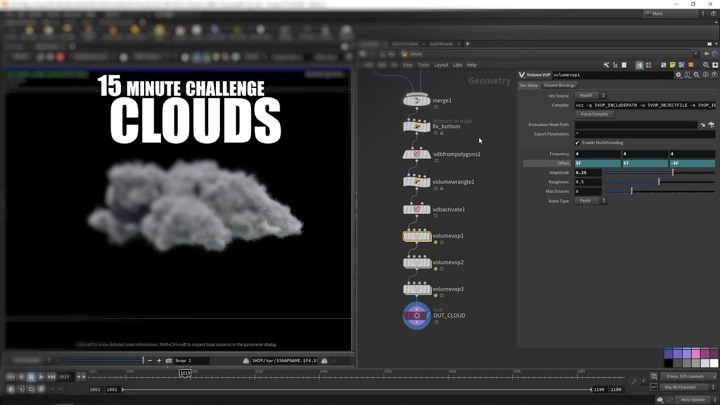Select the vdbactivate1 node

tap(416, 209)
